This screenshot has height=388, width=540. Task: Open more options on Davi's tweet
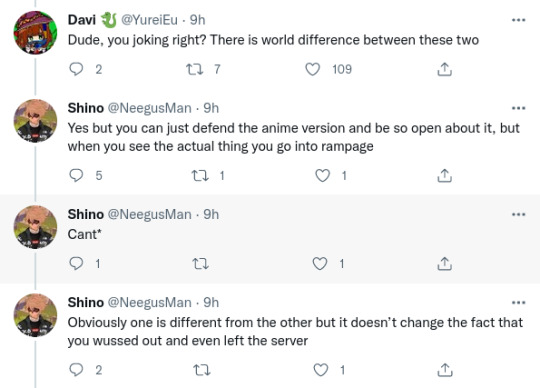click(x=518, y=20)
